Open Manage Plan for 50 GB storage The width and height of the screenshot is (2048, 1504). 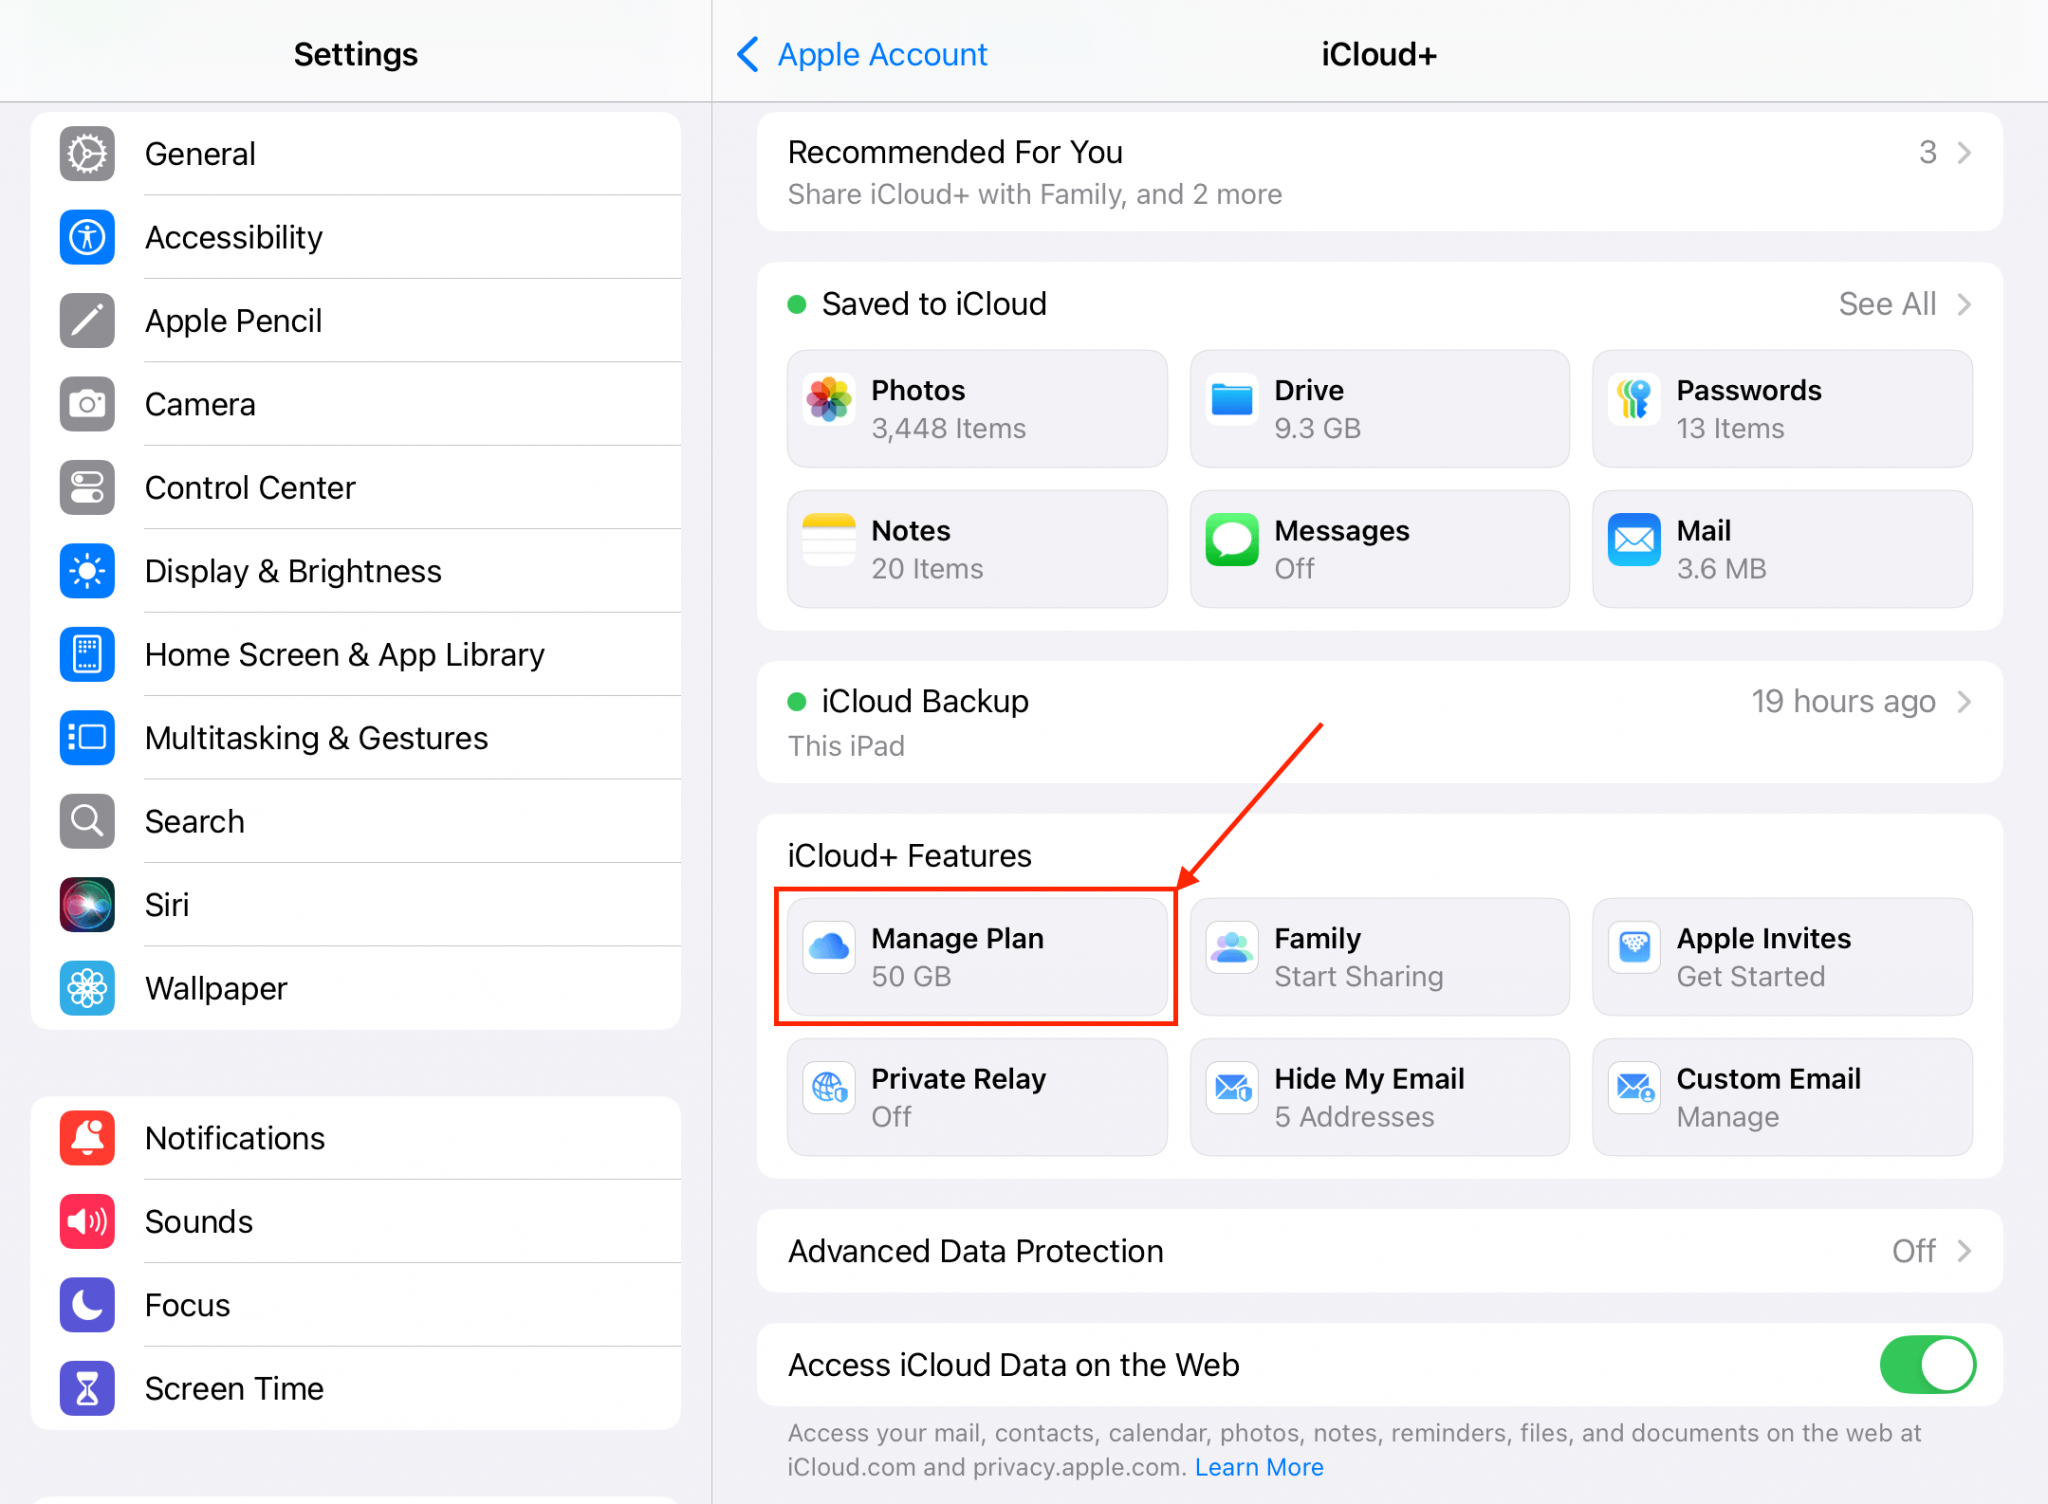point(975,957)
